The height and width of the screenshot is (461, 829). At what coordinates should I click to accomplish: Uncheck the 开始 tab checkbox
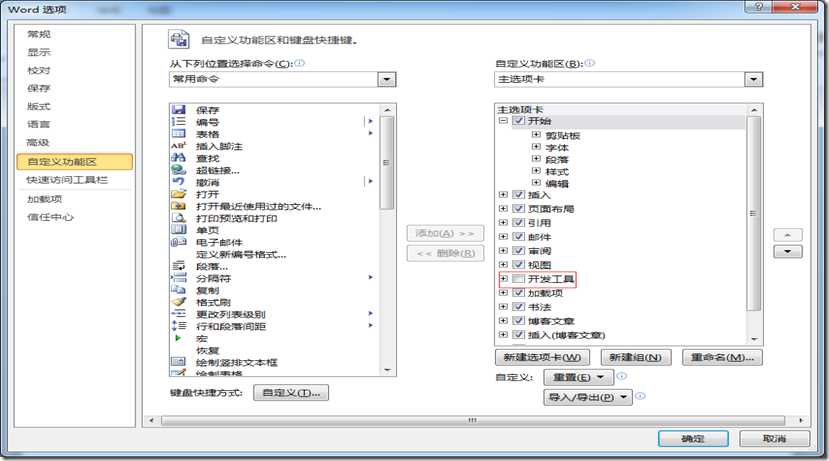(x=519, y=121)
